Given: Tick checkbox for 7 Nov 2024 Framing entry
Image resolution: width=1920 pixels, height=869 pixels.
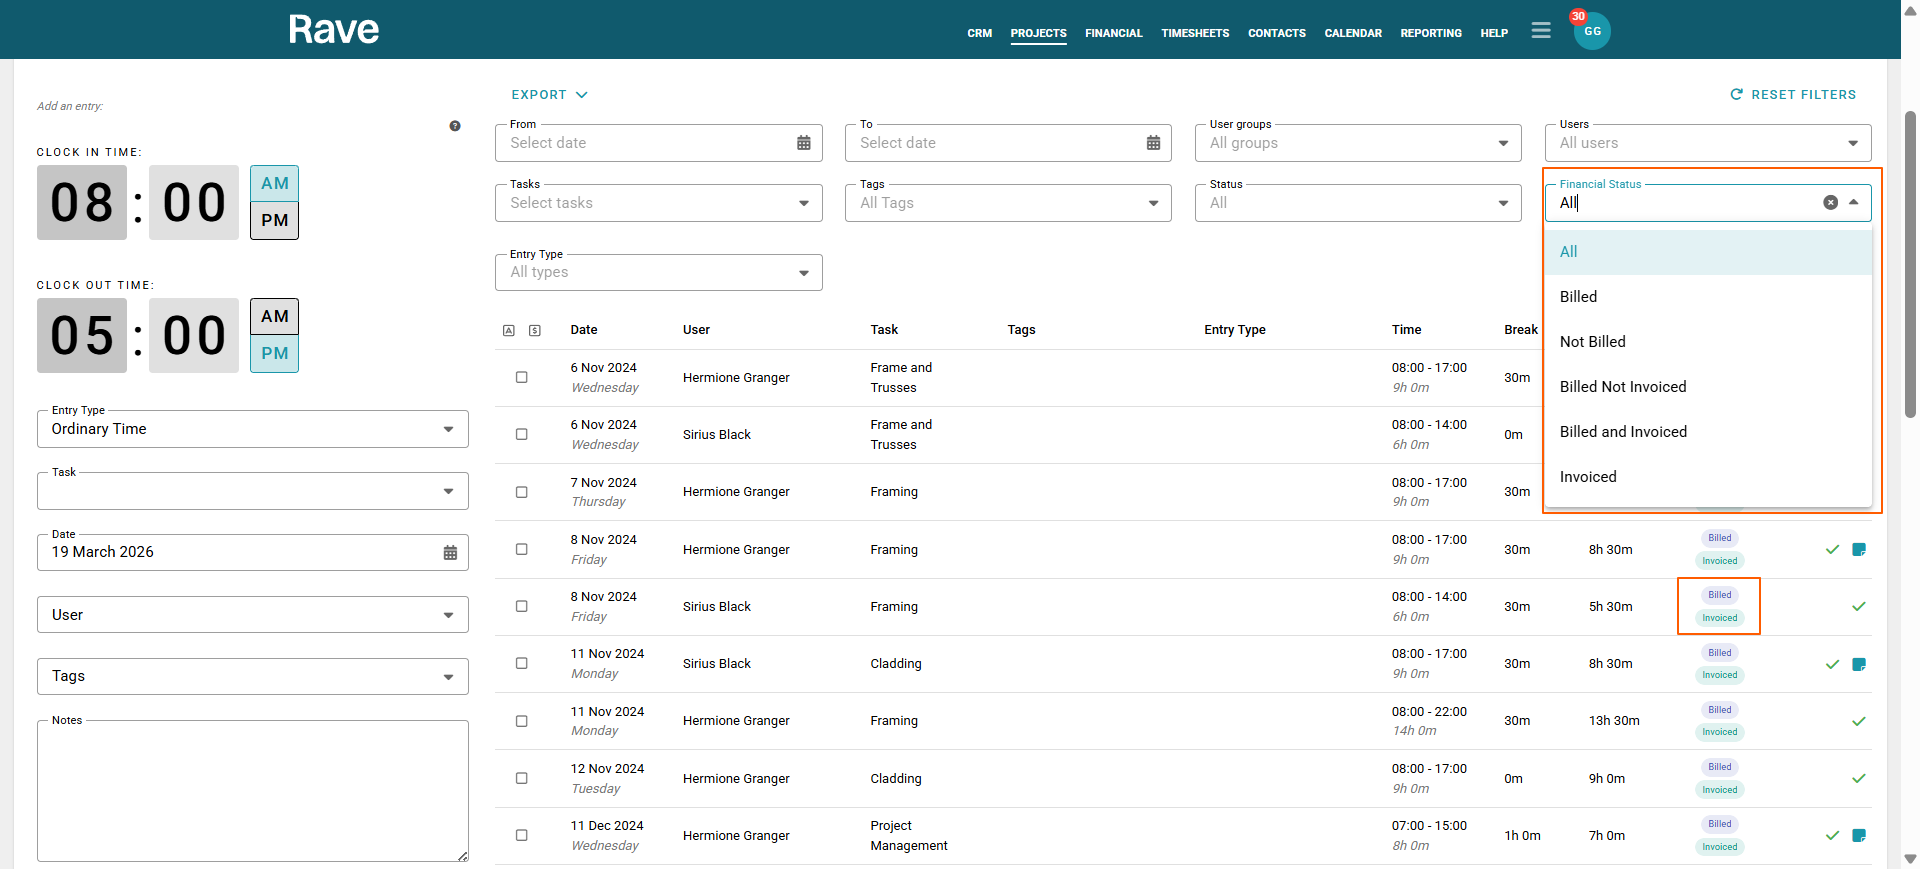Looking at the screenshot, I should 521,492.
